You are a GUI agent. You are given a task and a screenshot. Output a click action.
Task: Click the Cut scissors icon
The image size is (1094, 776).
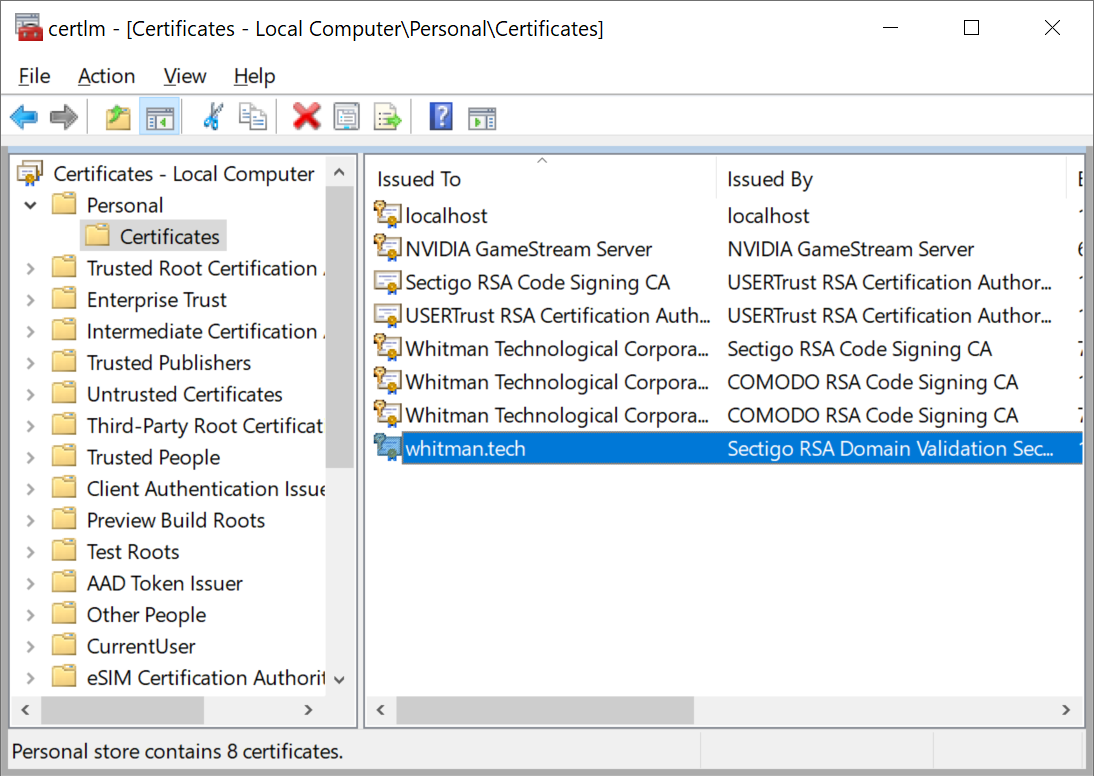point(213,117)
